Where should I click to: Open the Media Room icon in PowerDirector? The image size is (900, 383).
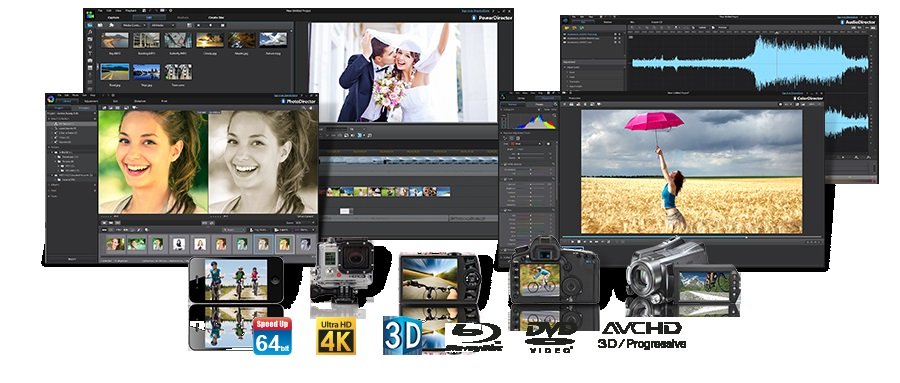click(x=90, y=25)
